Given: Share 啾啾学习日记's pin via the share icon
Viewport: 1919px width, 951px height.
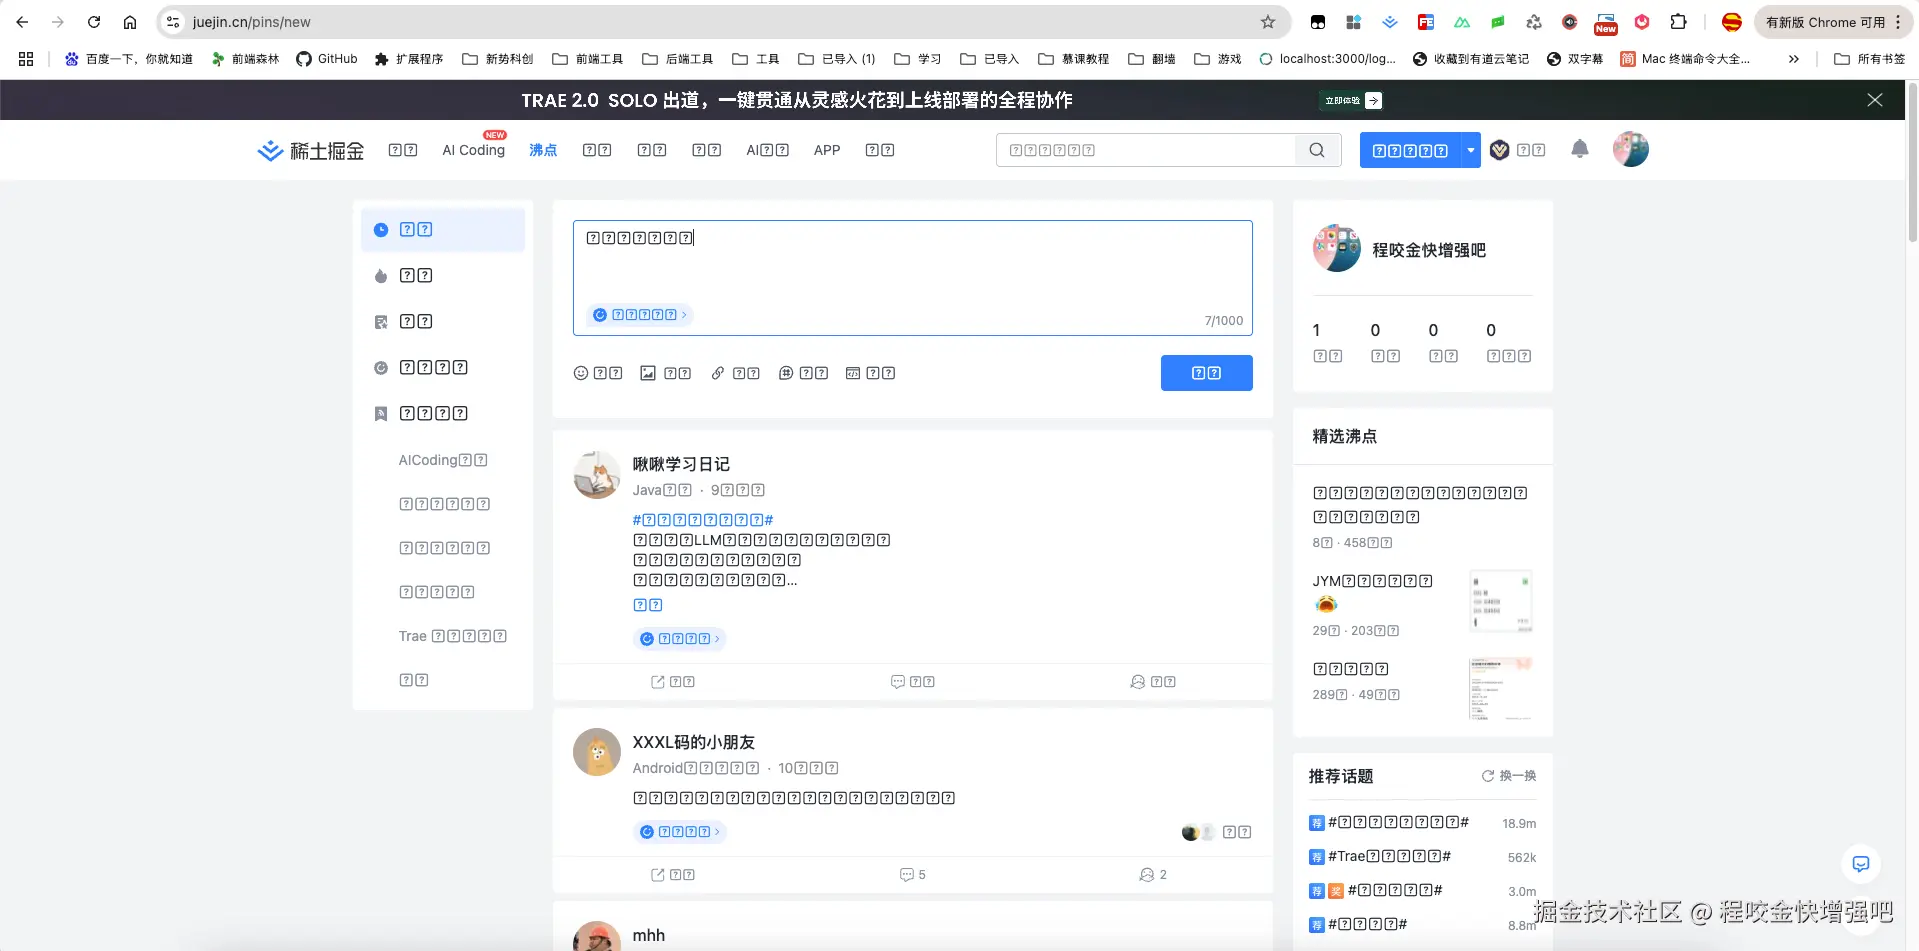Looking at the screenshot, I should (671, 681).
